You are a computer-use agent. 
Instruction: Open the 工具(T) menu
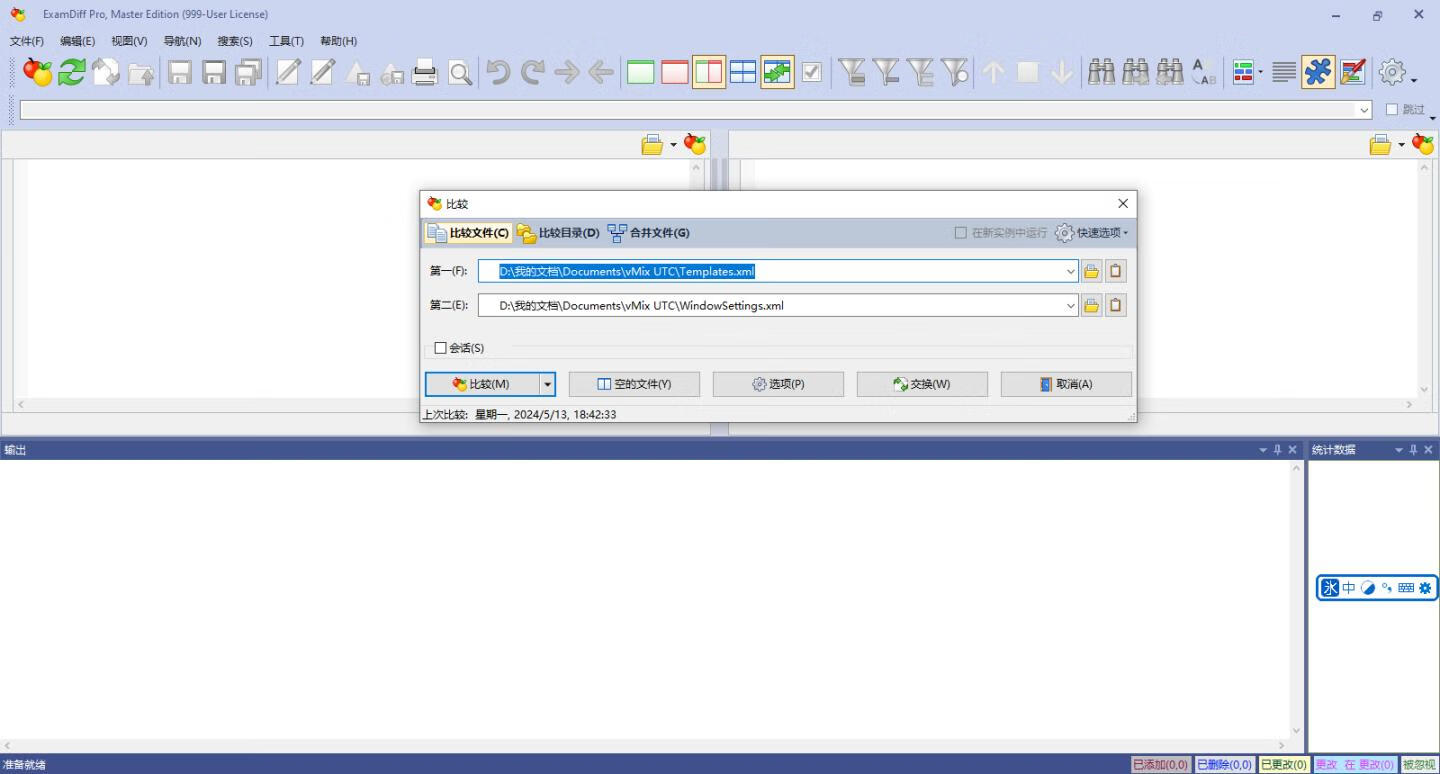point(286,41)
